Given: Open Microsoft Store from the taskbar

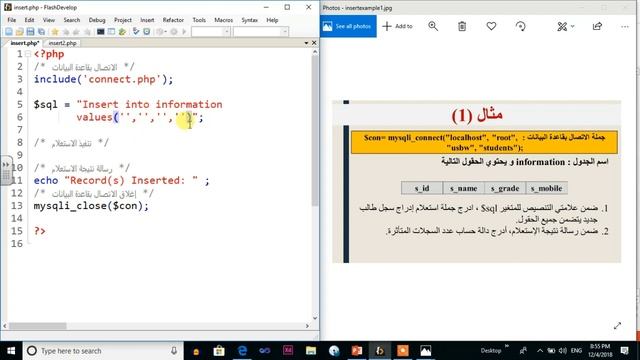Looking at the screenshot, I should point(219,351).
